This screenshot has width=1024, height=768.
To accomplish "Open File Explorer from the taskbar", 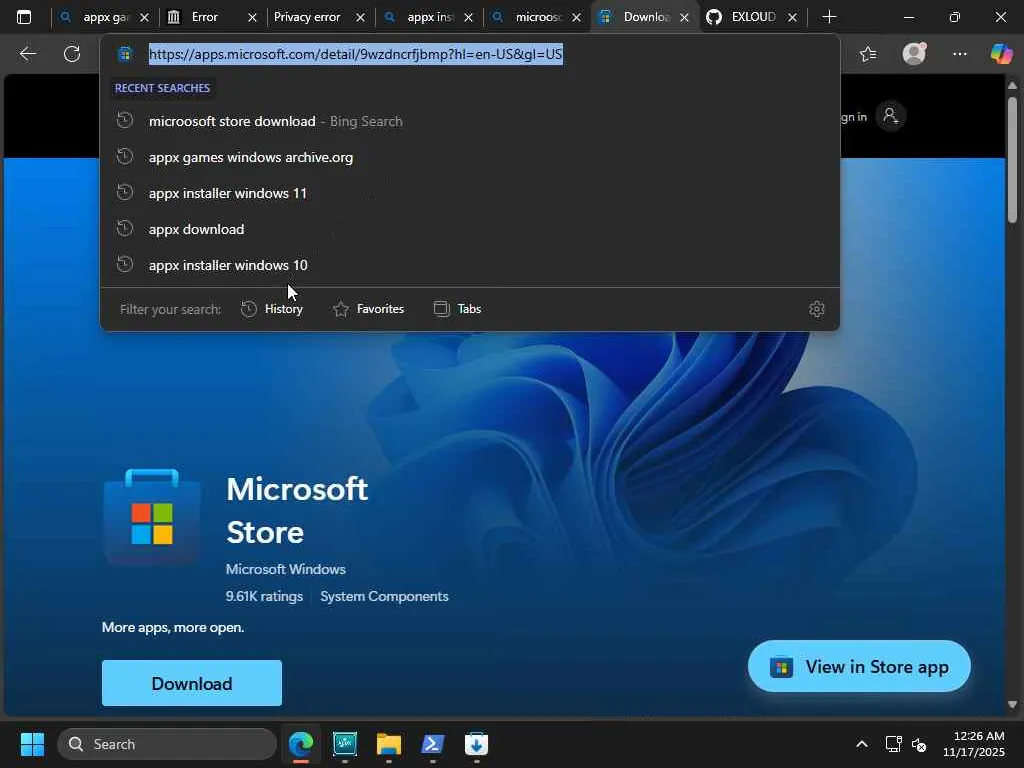I will tap(389, 744).
